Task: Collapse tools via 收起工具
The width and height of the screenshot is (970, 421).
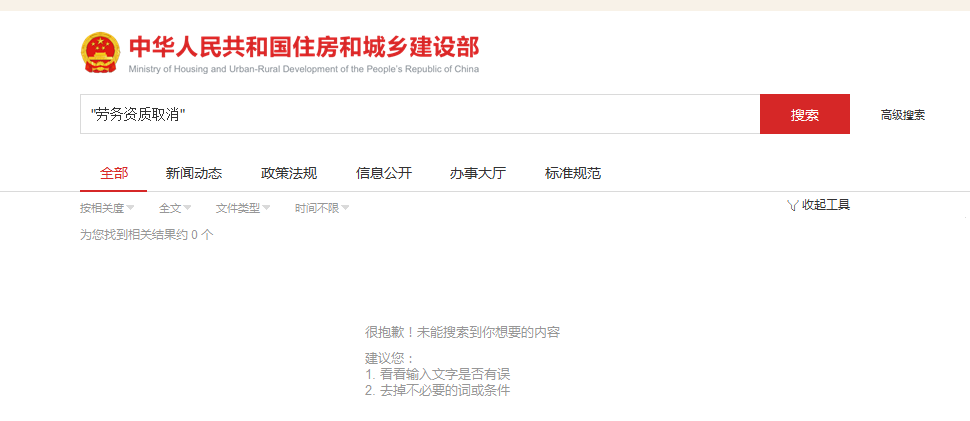Action: (826, 205)
